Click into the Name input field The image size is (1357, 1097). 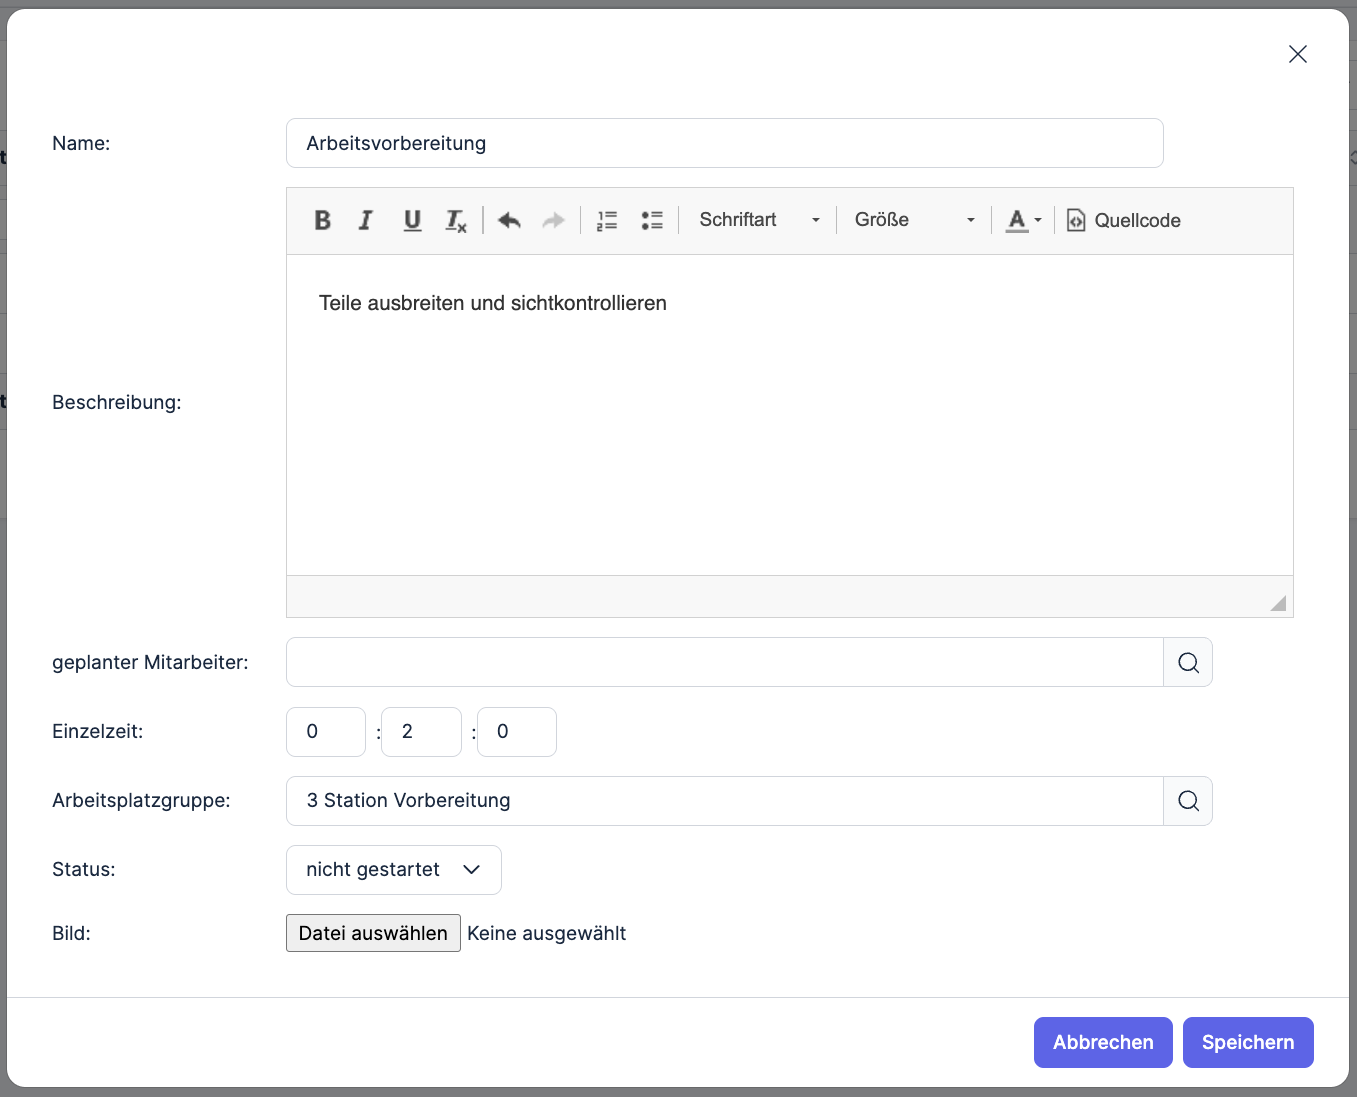coord(724,143)
